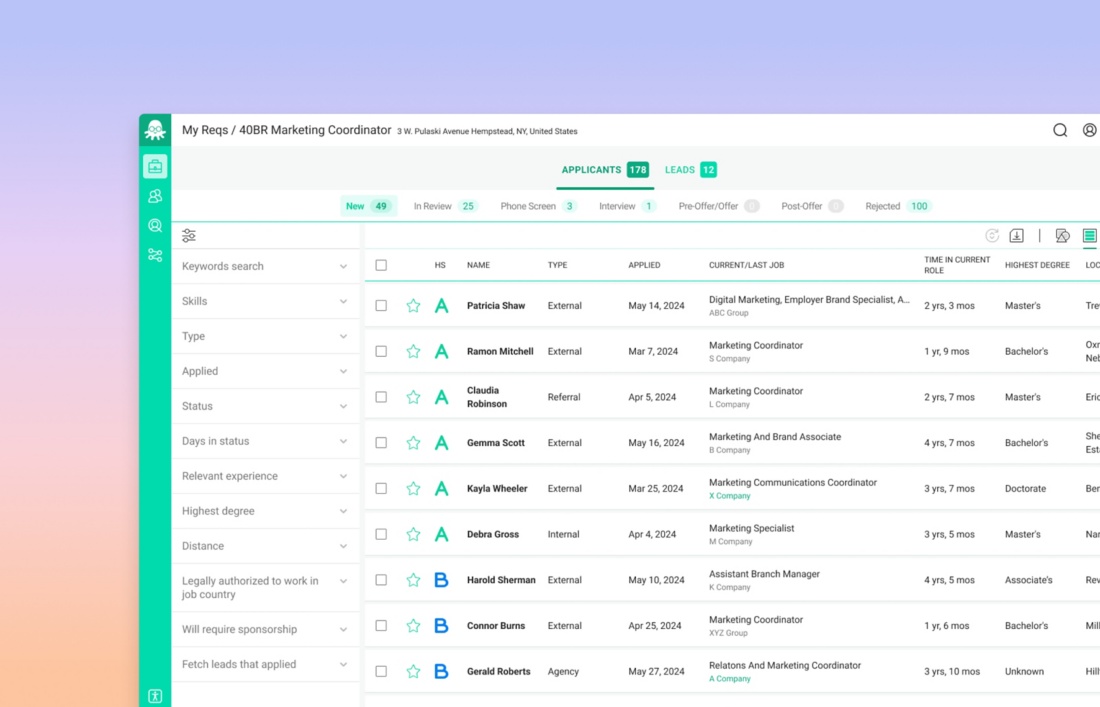Click the download icon in table toolbar
Screen dimensions: 1100x707
tap(1016, 236)
